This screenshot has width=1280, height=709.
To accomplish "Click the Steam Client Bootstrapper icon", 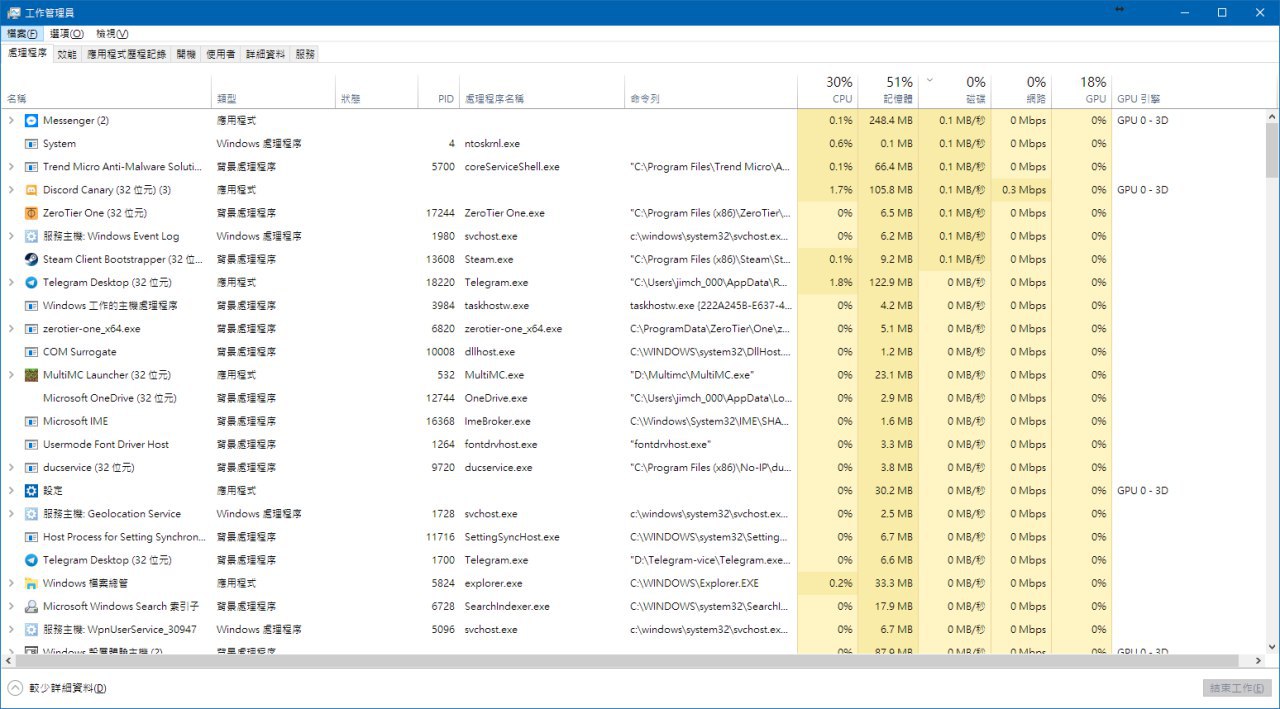I will pyautogui.click(x=31, y=259).
